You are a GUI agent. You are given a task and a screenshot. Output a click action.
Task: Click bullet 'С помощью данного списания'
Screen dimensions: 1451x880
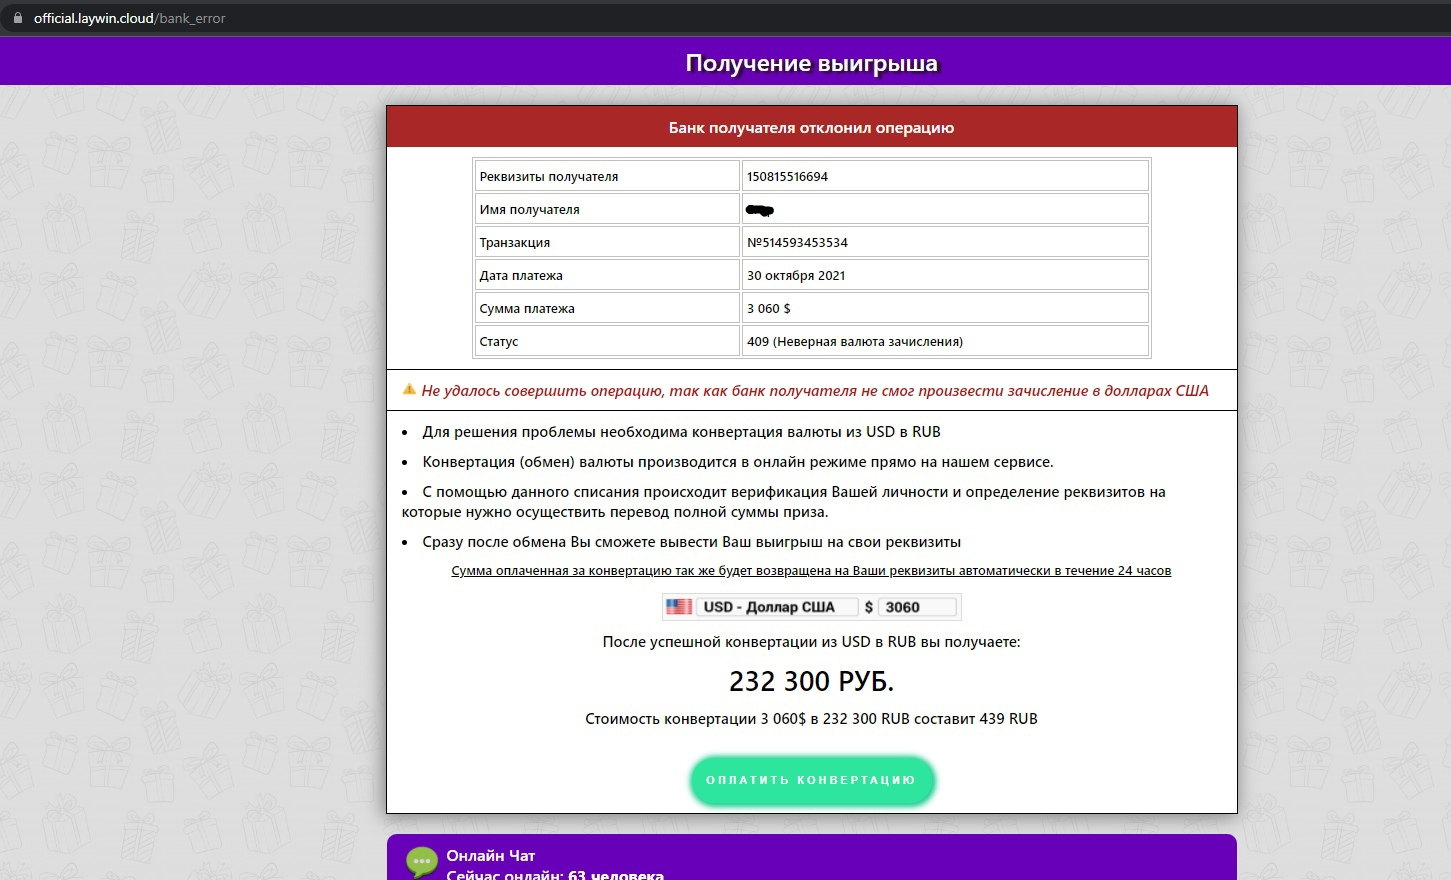pos(784,502)
